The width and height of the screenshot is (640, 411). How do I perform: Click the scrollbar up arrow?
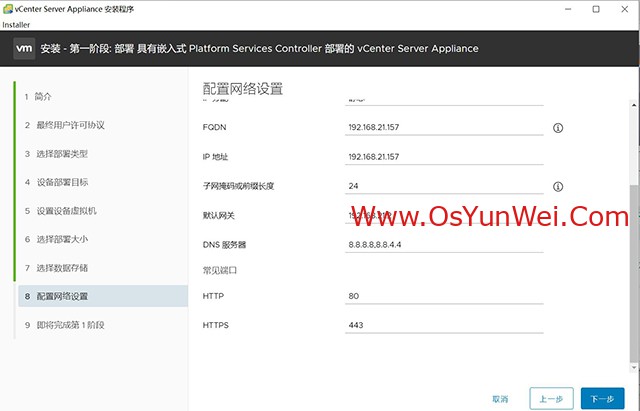tap(634, 105)
